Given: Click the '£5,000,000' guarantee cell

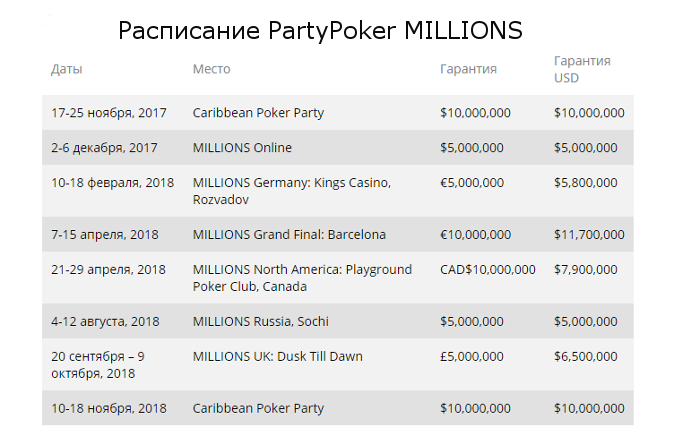Looking at the screenshot, I should (x=471, y=356).
